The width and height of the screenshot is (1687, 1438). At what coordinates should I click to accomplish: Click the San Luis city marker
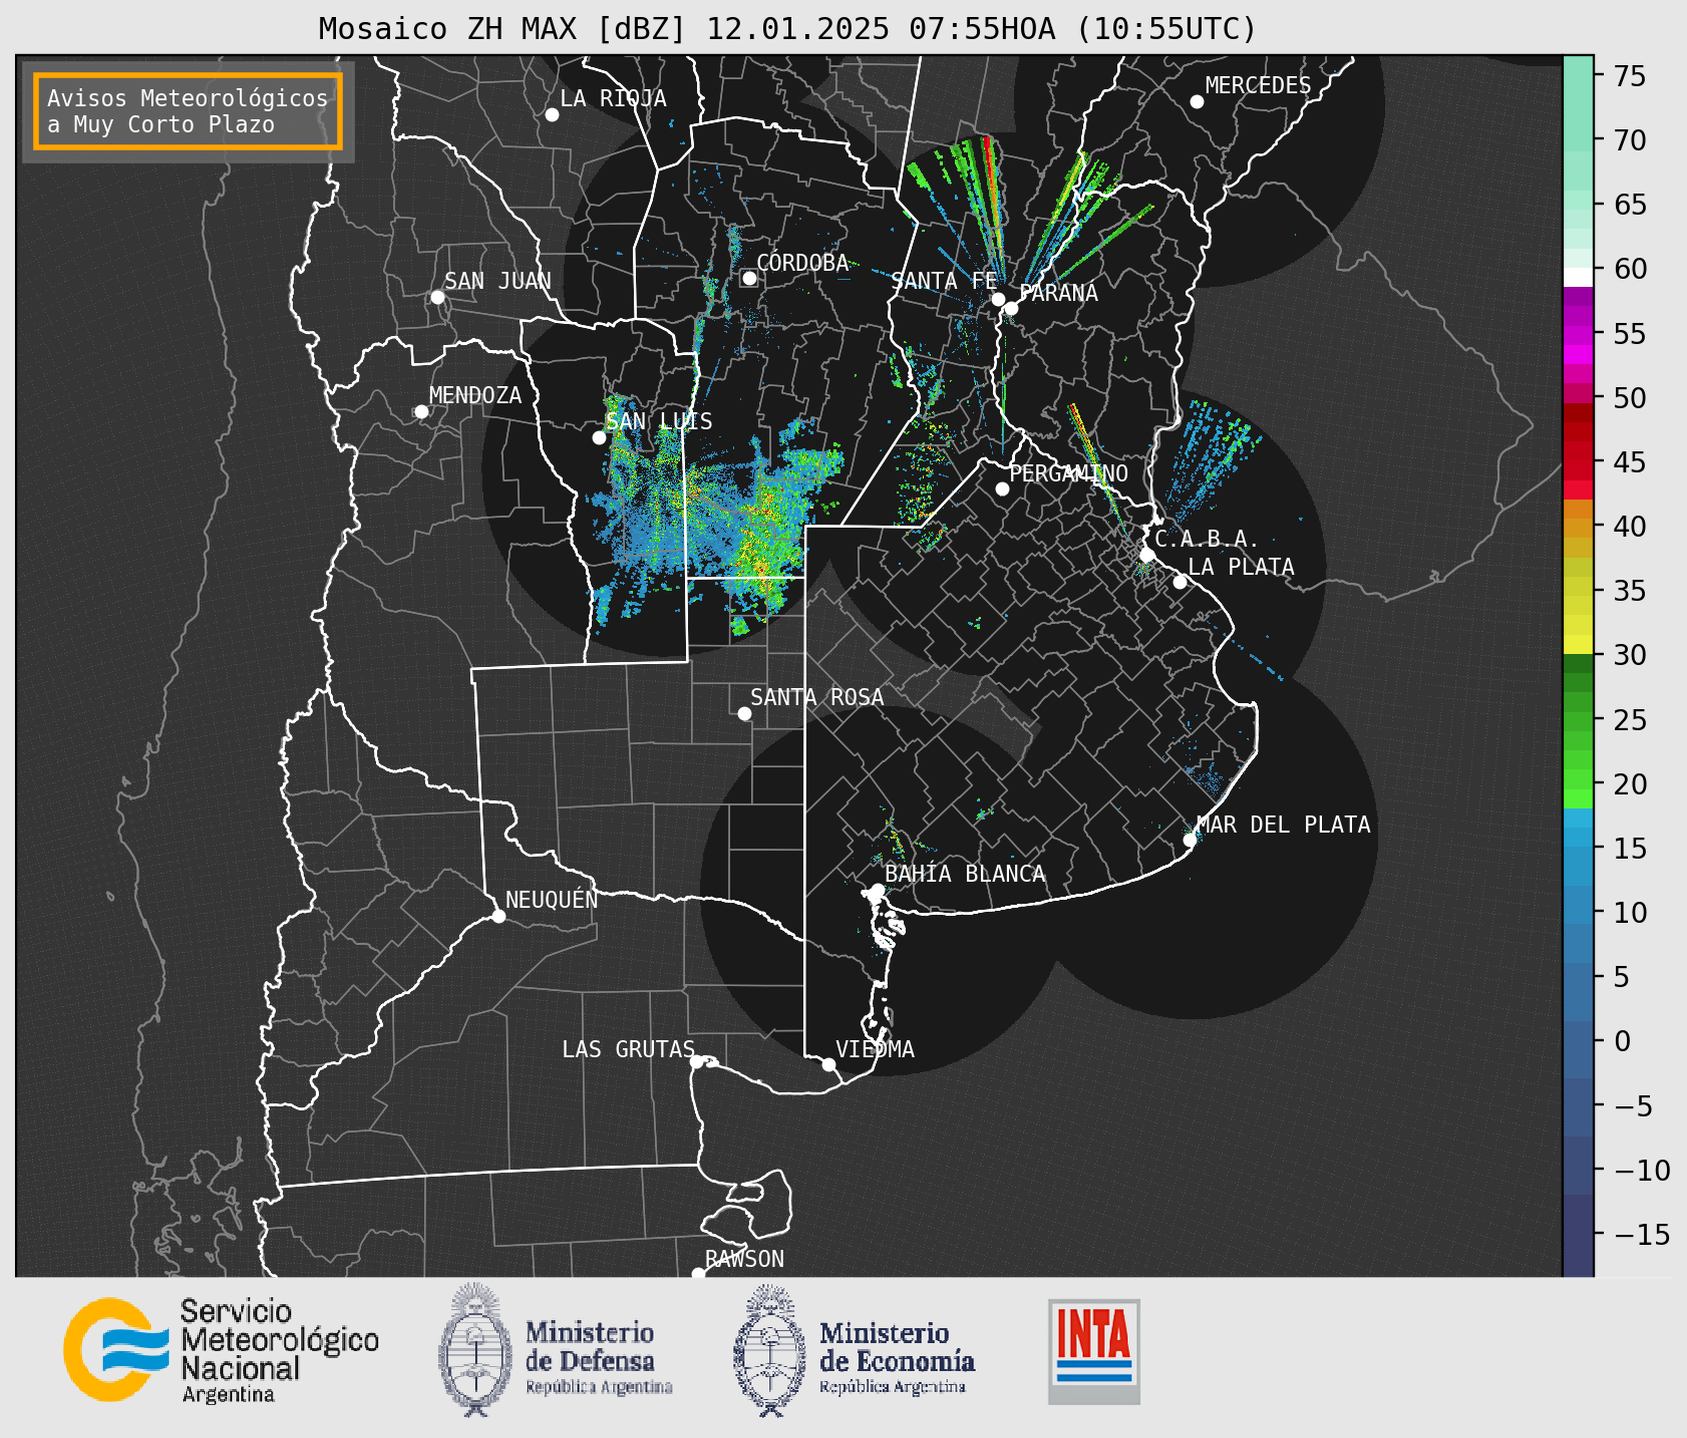(x=599, y=437)
